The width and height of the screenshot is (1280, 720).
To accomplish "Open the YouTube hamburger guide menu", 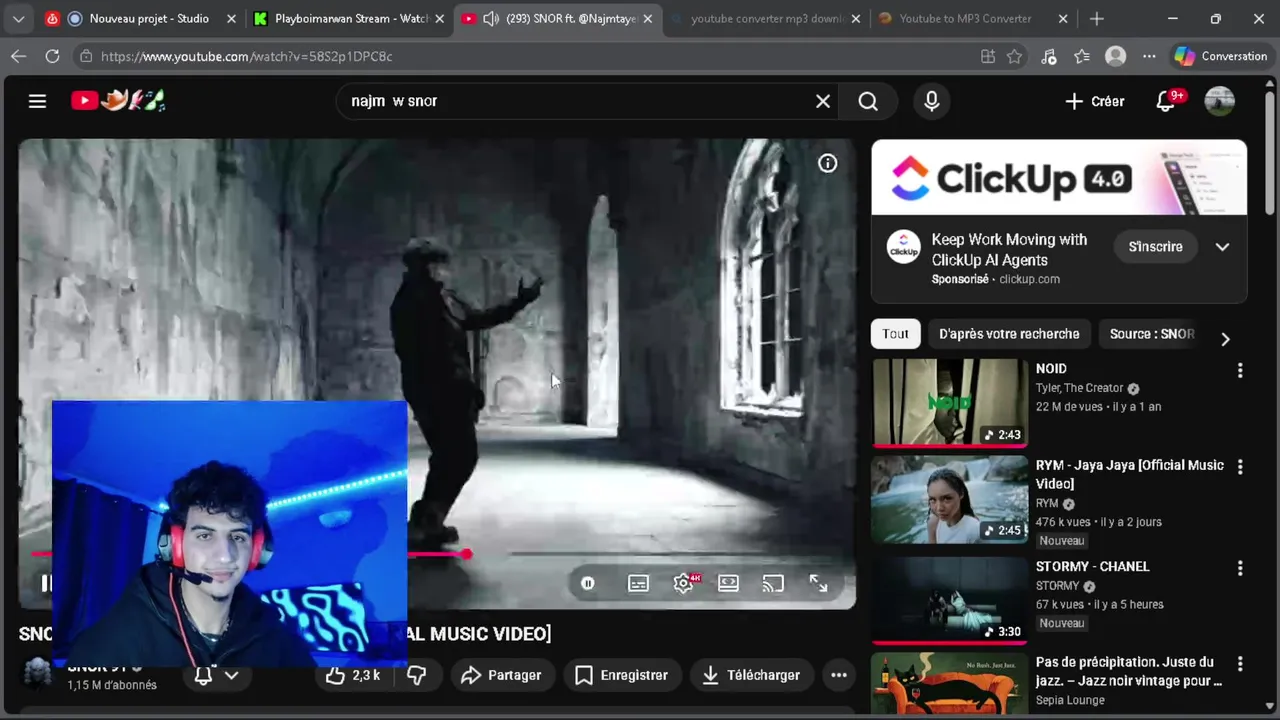I will click(x=37, y=101).
